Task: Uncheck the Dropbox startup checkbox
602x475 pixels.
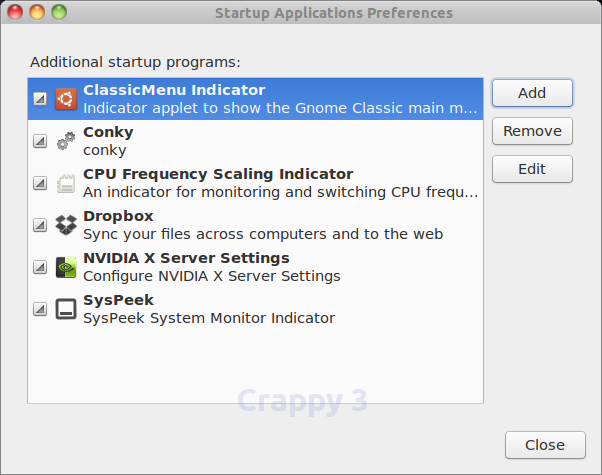Action: pos(40,225)
